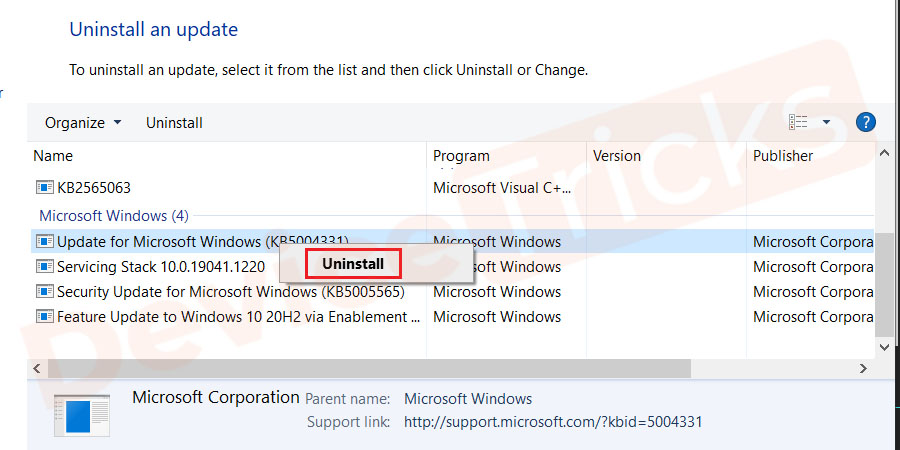Click the Servicing Stack item icon

point(45,266)
